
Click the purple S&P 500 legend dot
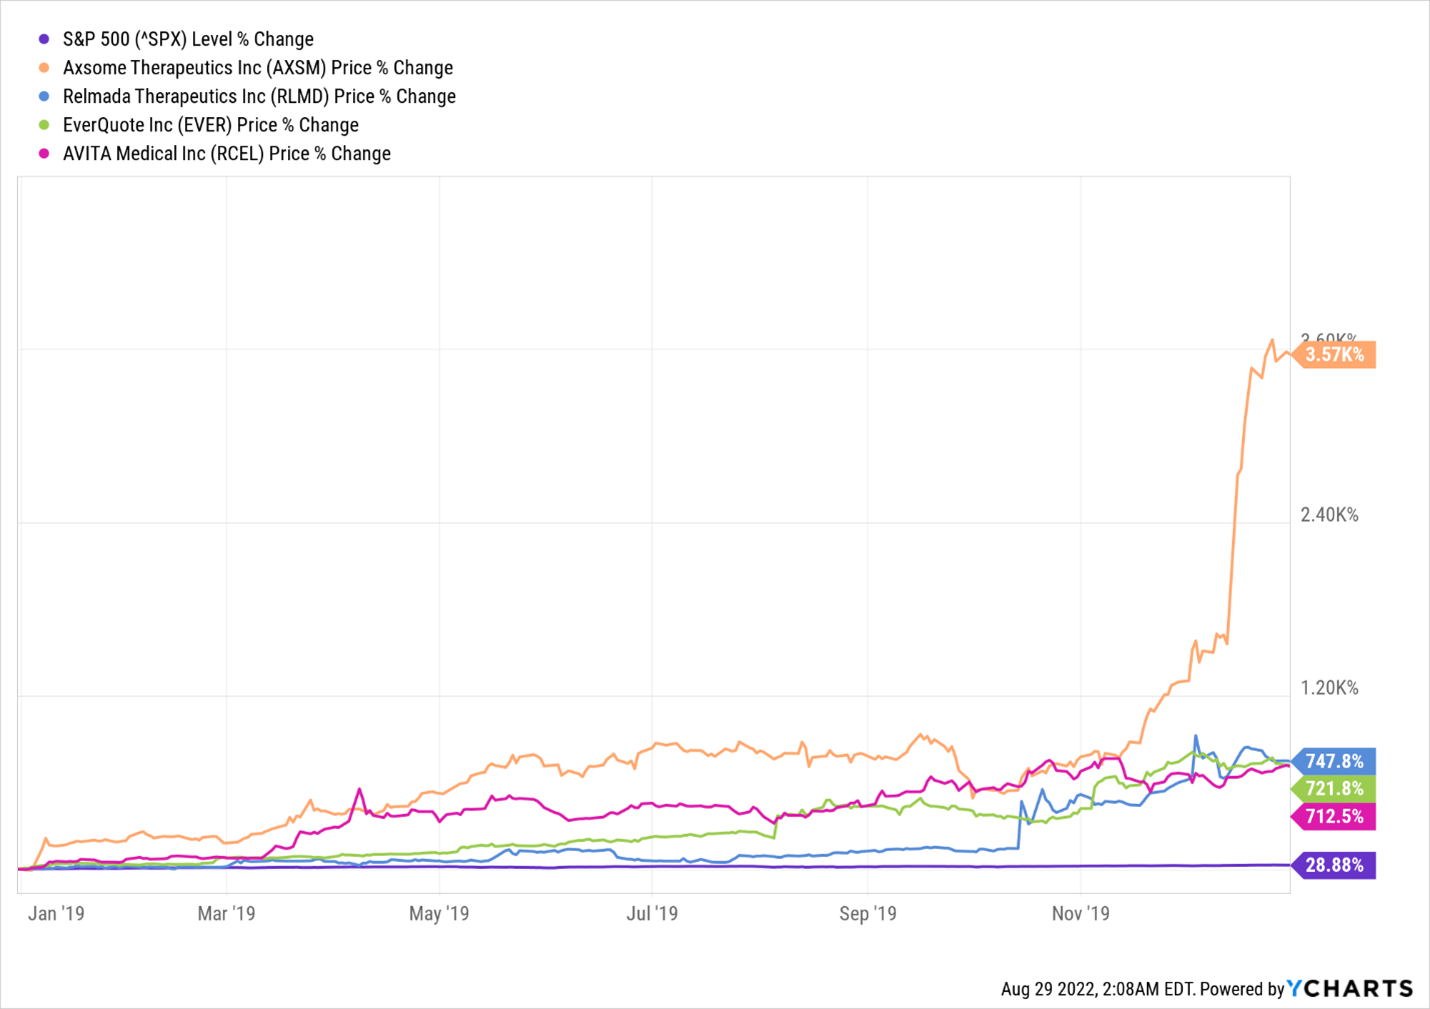coord(44,40)
